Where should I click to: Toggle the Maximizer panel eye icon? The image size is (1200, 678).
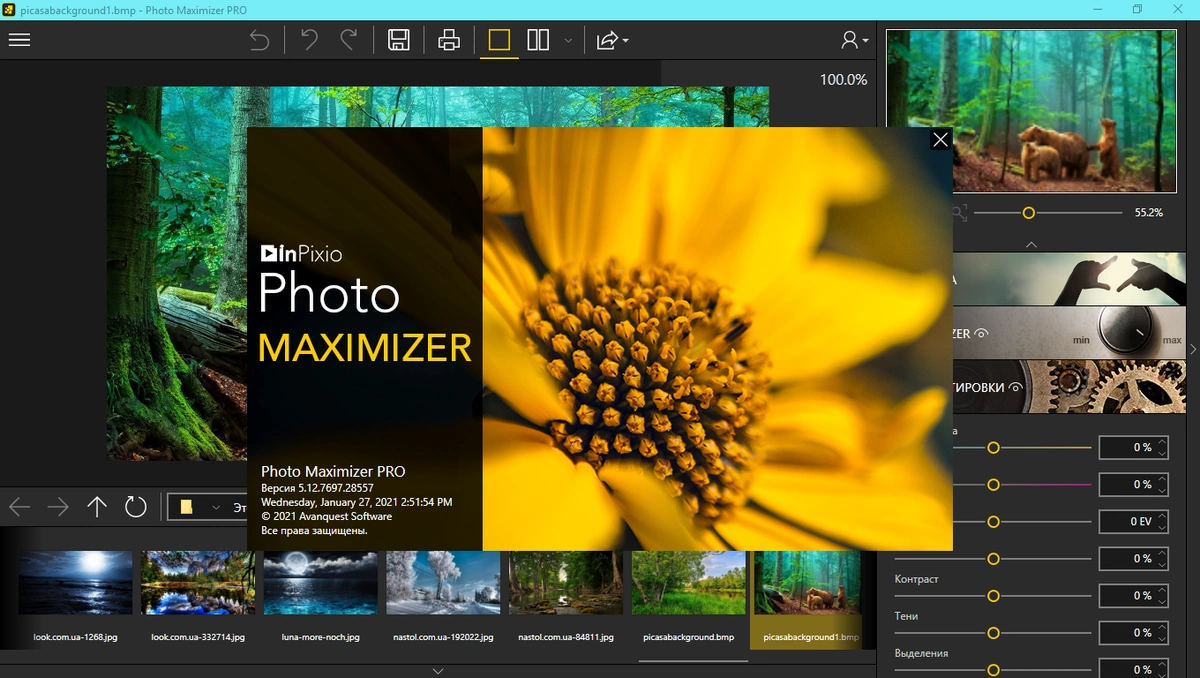point(981,334)
